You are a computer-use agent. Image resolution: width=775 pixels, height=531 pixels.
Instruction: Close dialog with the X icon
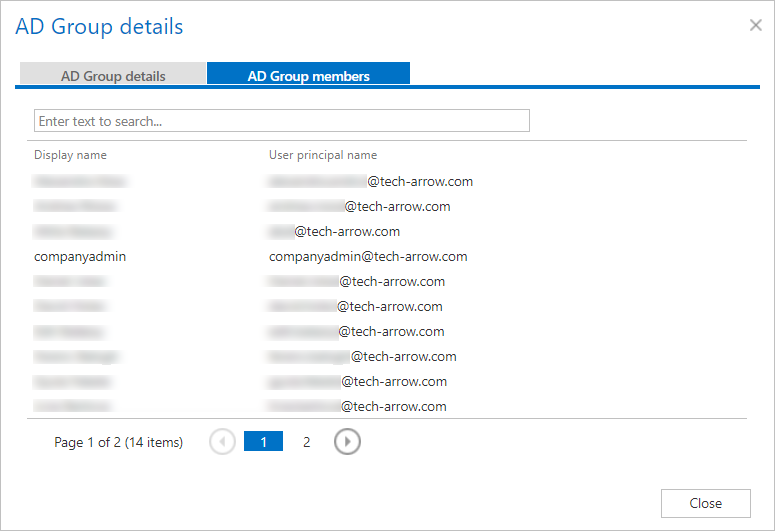(x=756, y=25)
